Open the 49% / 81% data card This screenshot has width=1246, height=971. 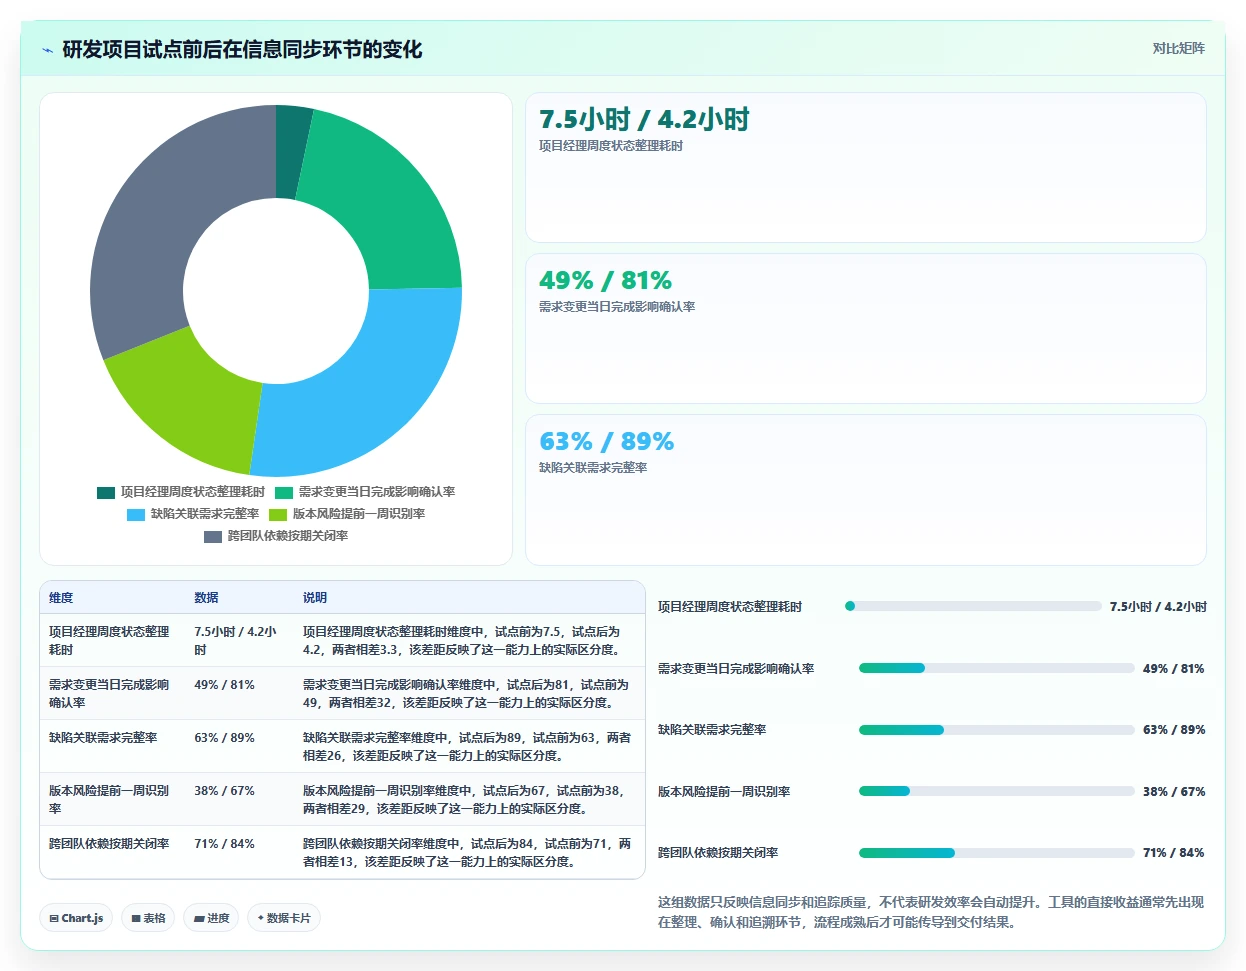point(866,328)
